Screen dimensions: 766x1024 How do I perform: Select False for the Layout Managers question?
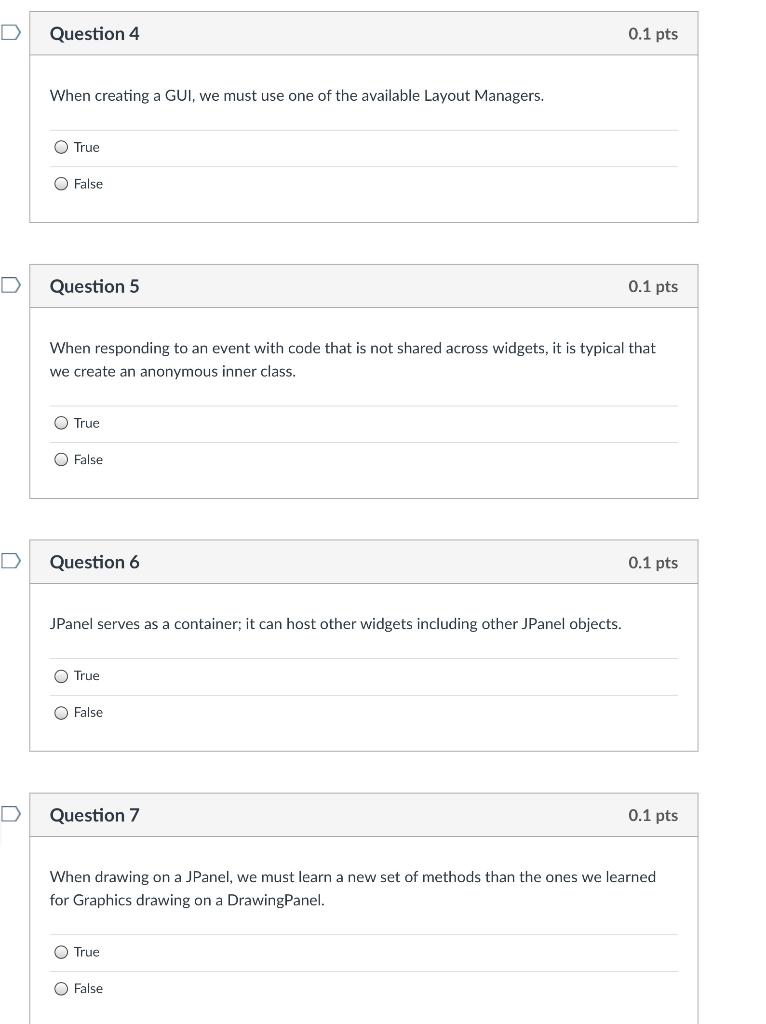[61, 183]
